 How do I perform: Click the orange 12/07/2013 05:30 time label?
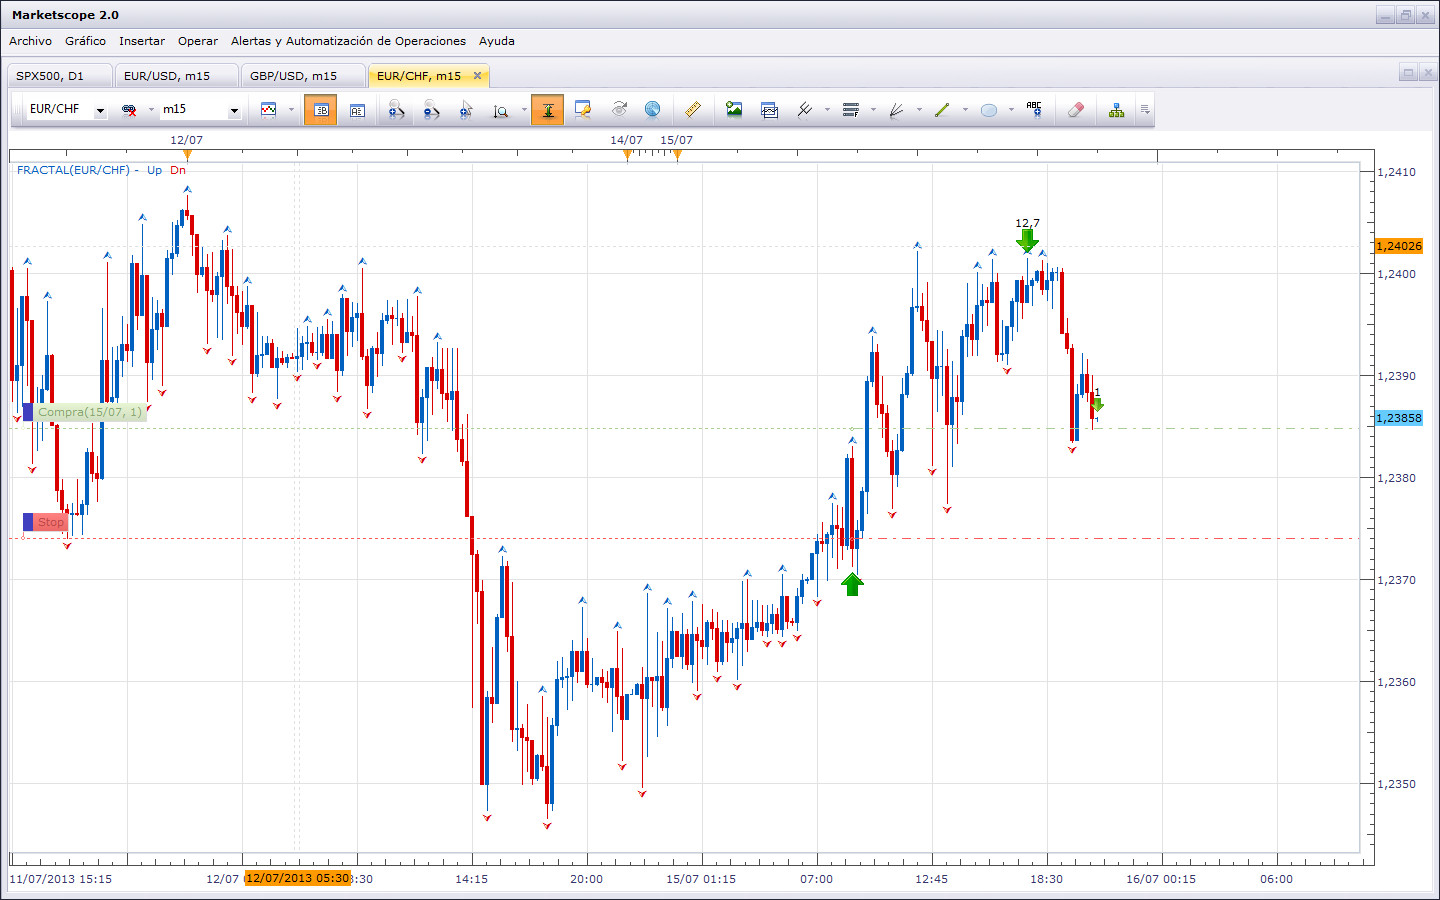298,878
